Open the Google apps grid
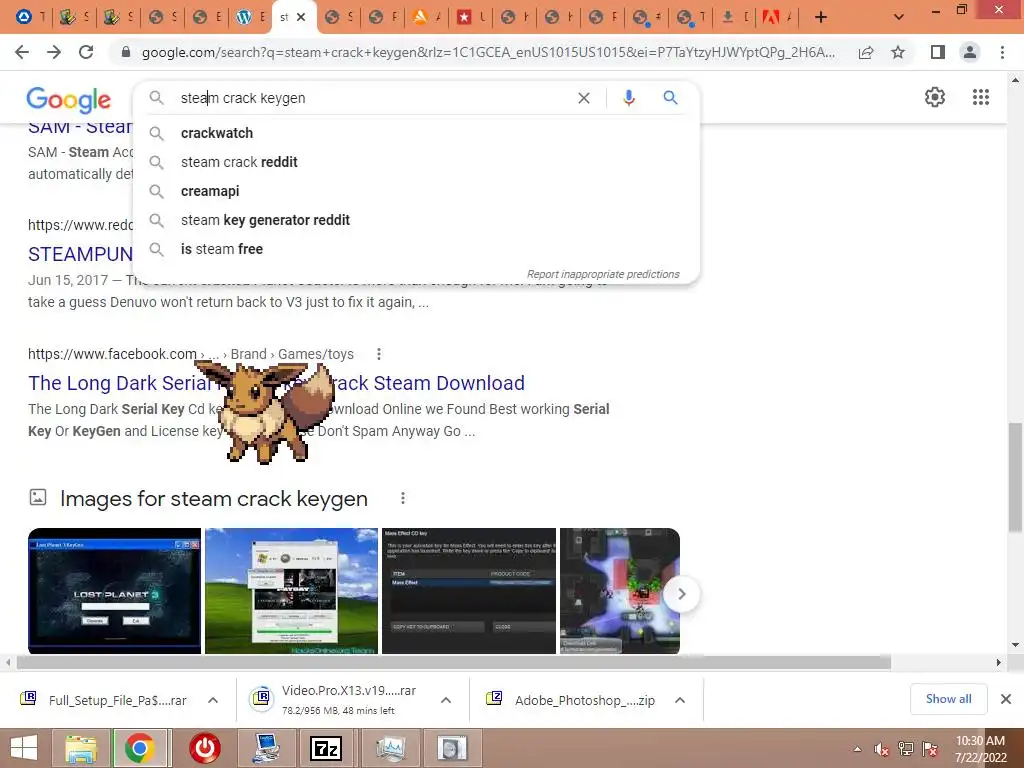Image resolution: width=1024 pixels, height=768 pixels. pyautogui.click(x=980, y=97)
